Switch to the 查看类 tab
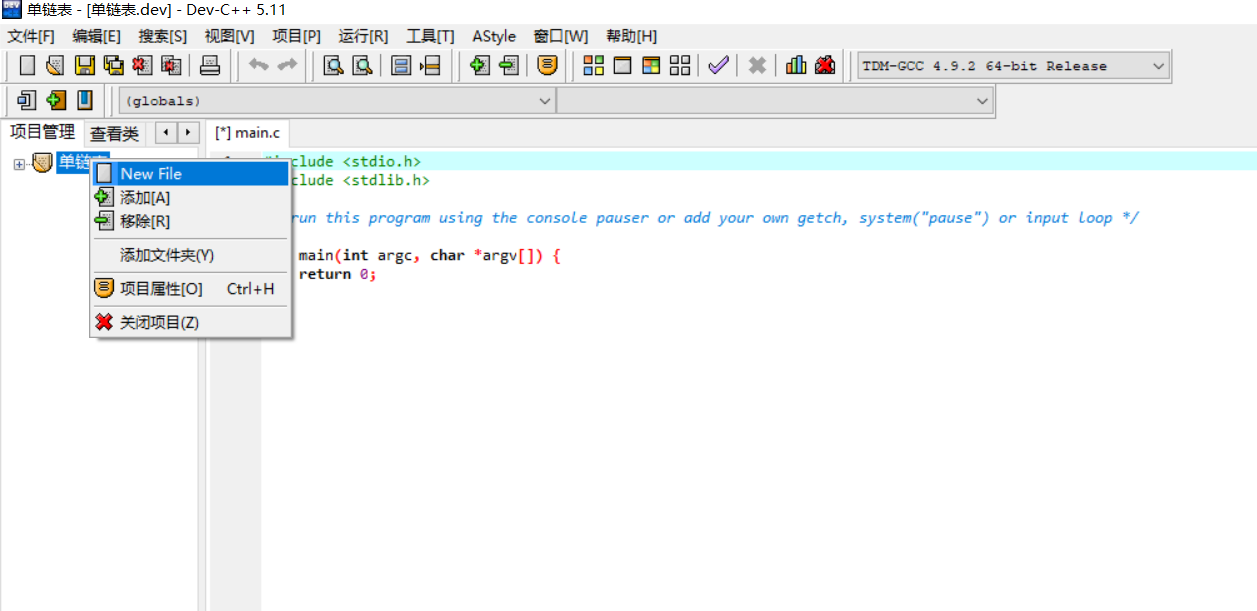Image resolution: width=1257 pixels, height=611 pixels. (x=114, y=131)
